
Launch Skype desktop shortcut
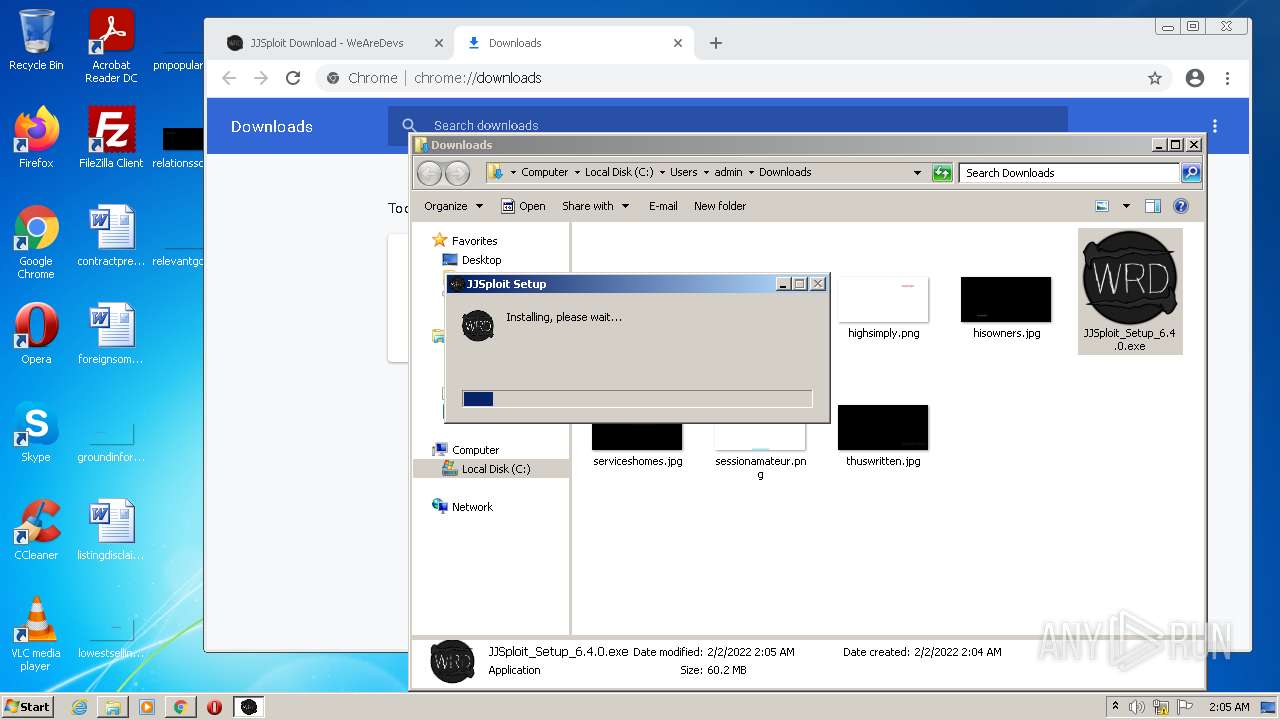(36, 432)
